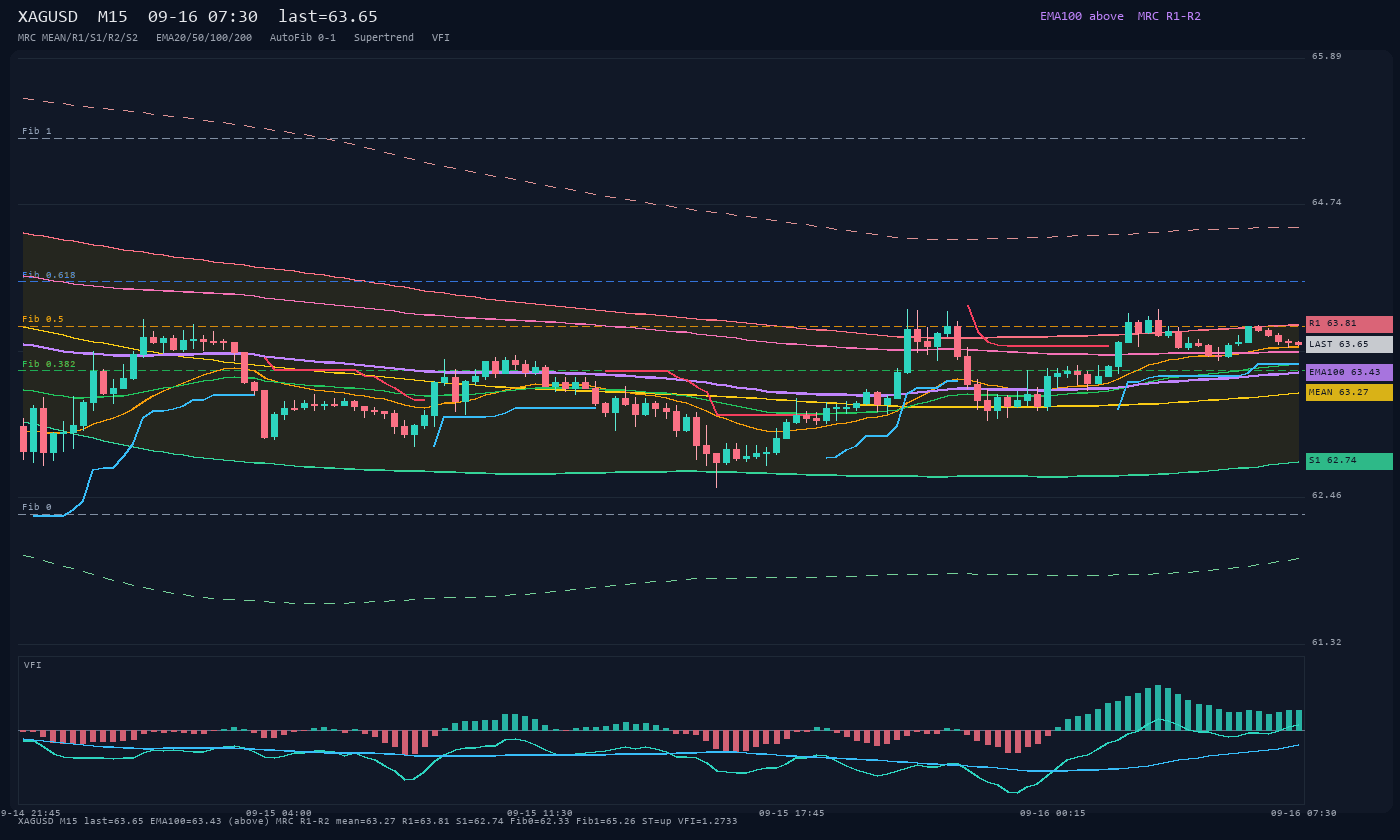
Task: Click the 'EMA100 above' status text
Action: (x=1082, y=16)
